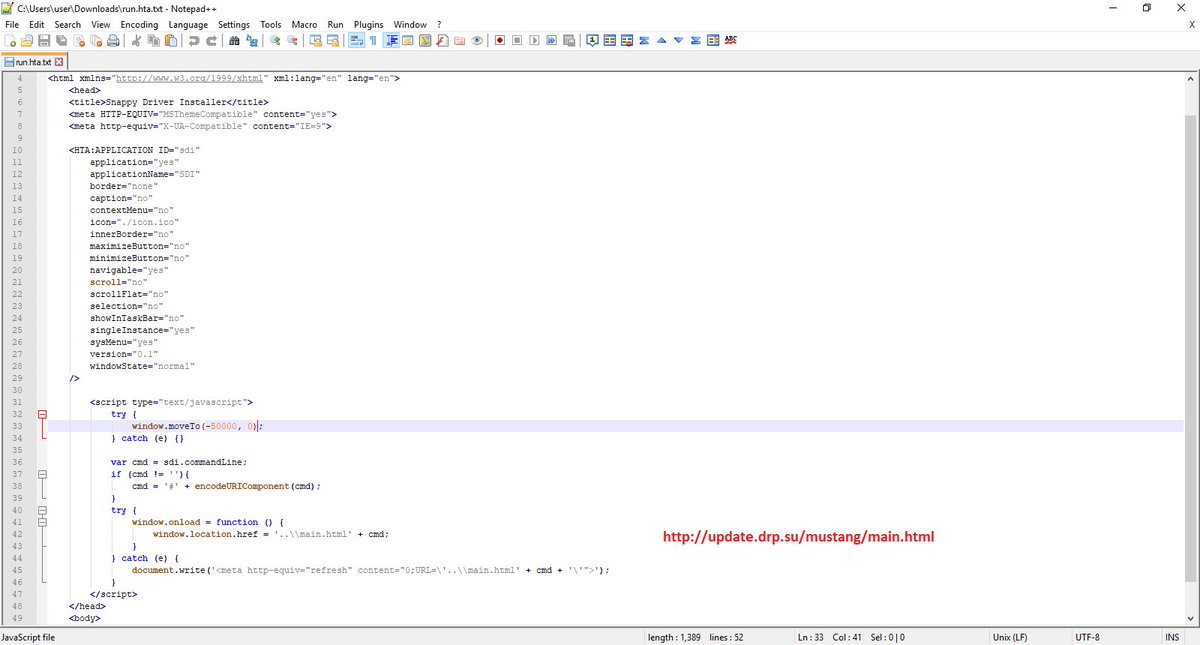Open the Document Map toolbar icon
The width and height of the screenshot is (1200, 645).
[x=424, y=41]
